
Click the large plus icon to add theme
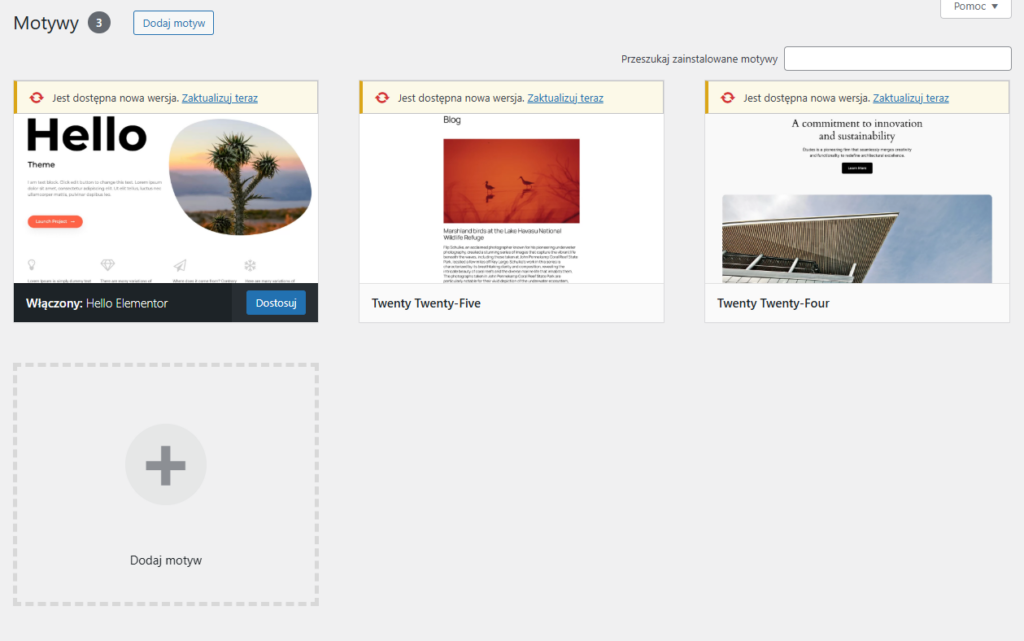click(166, 465)
